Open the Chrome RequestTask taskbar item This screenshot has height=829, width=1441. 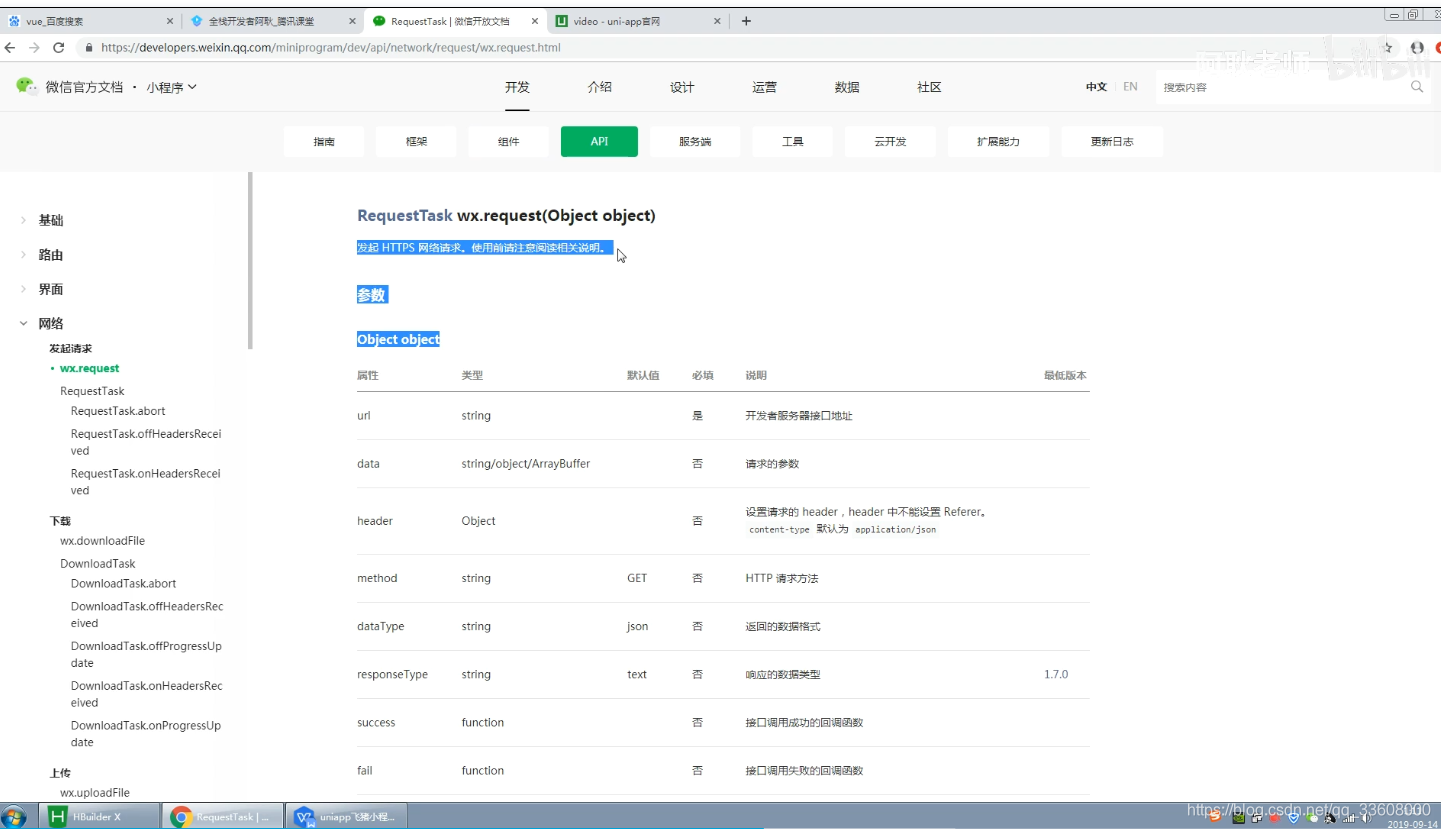[x=222, y=816]
